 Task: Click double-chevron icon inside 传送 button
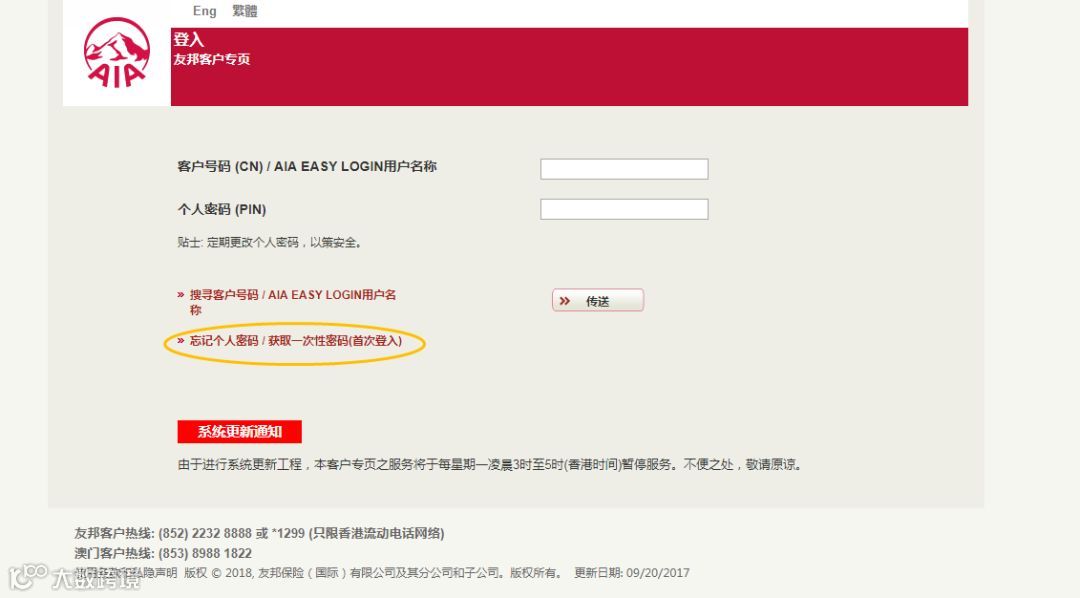pos(565,301)
